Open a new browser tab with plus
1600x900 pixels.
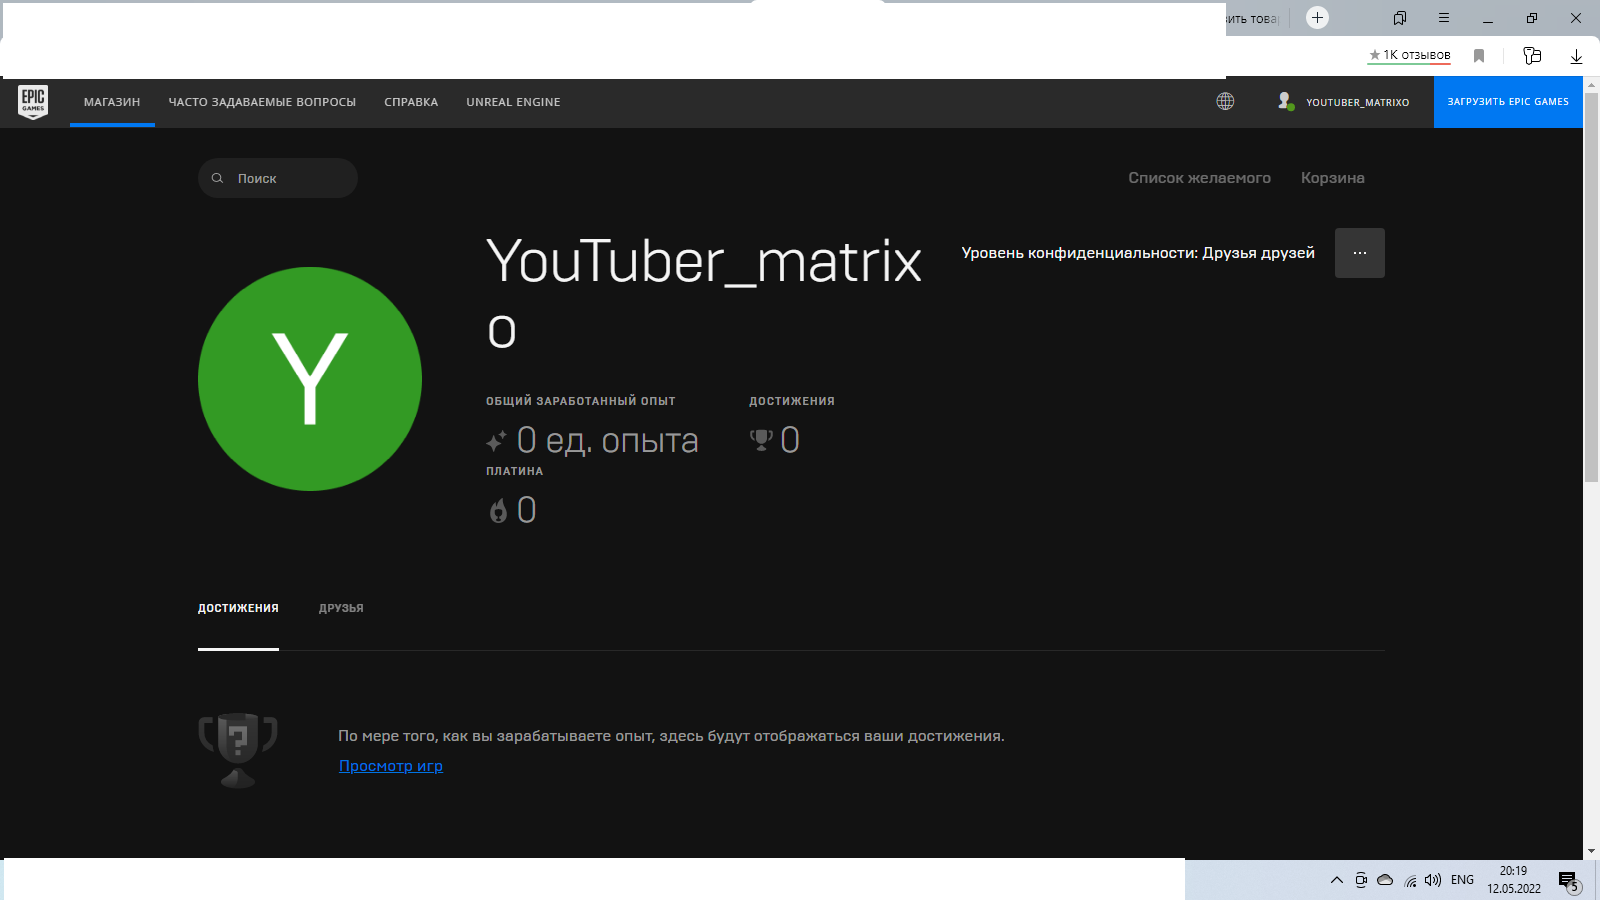click(x=1318, y=17)
